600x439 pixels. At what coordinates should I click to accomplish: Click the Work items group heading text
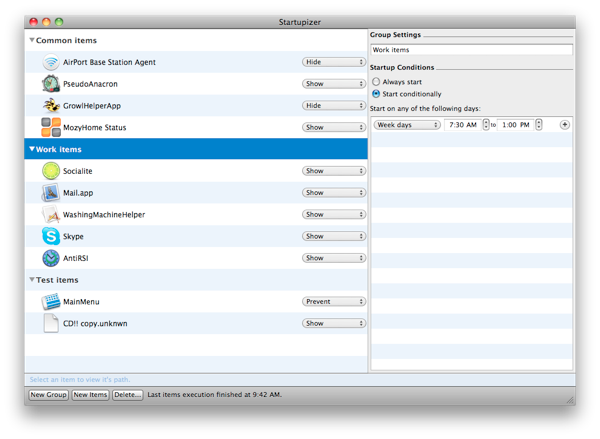pyautogui.click(x=59, y=149)
